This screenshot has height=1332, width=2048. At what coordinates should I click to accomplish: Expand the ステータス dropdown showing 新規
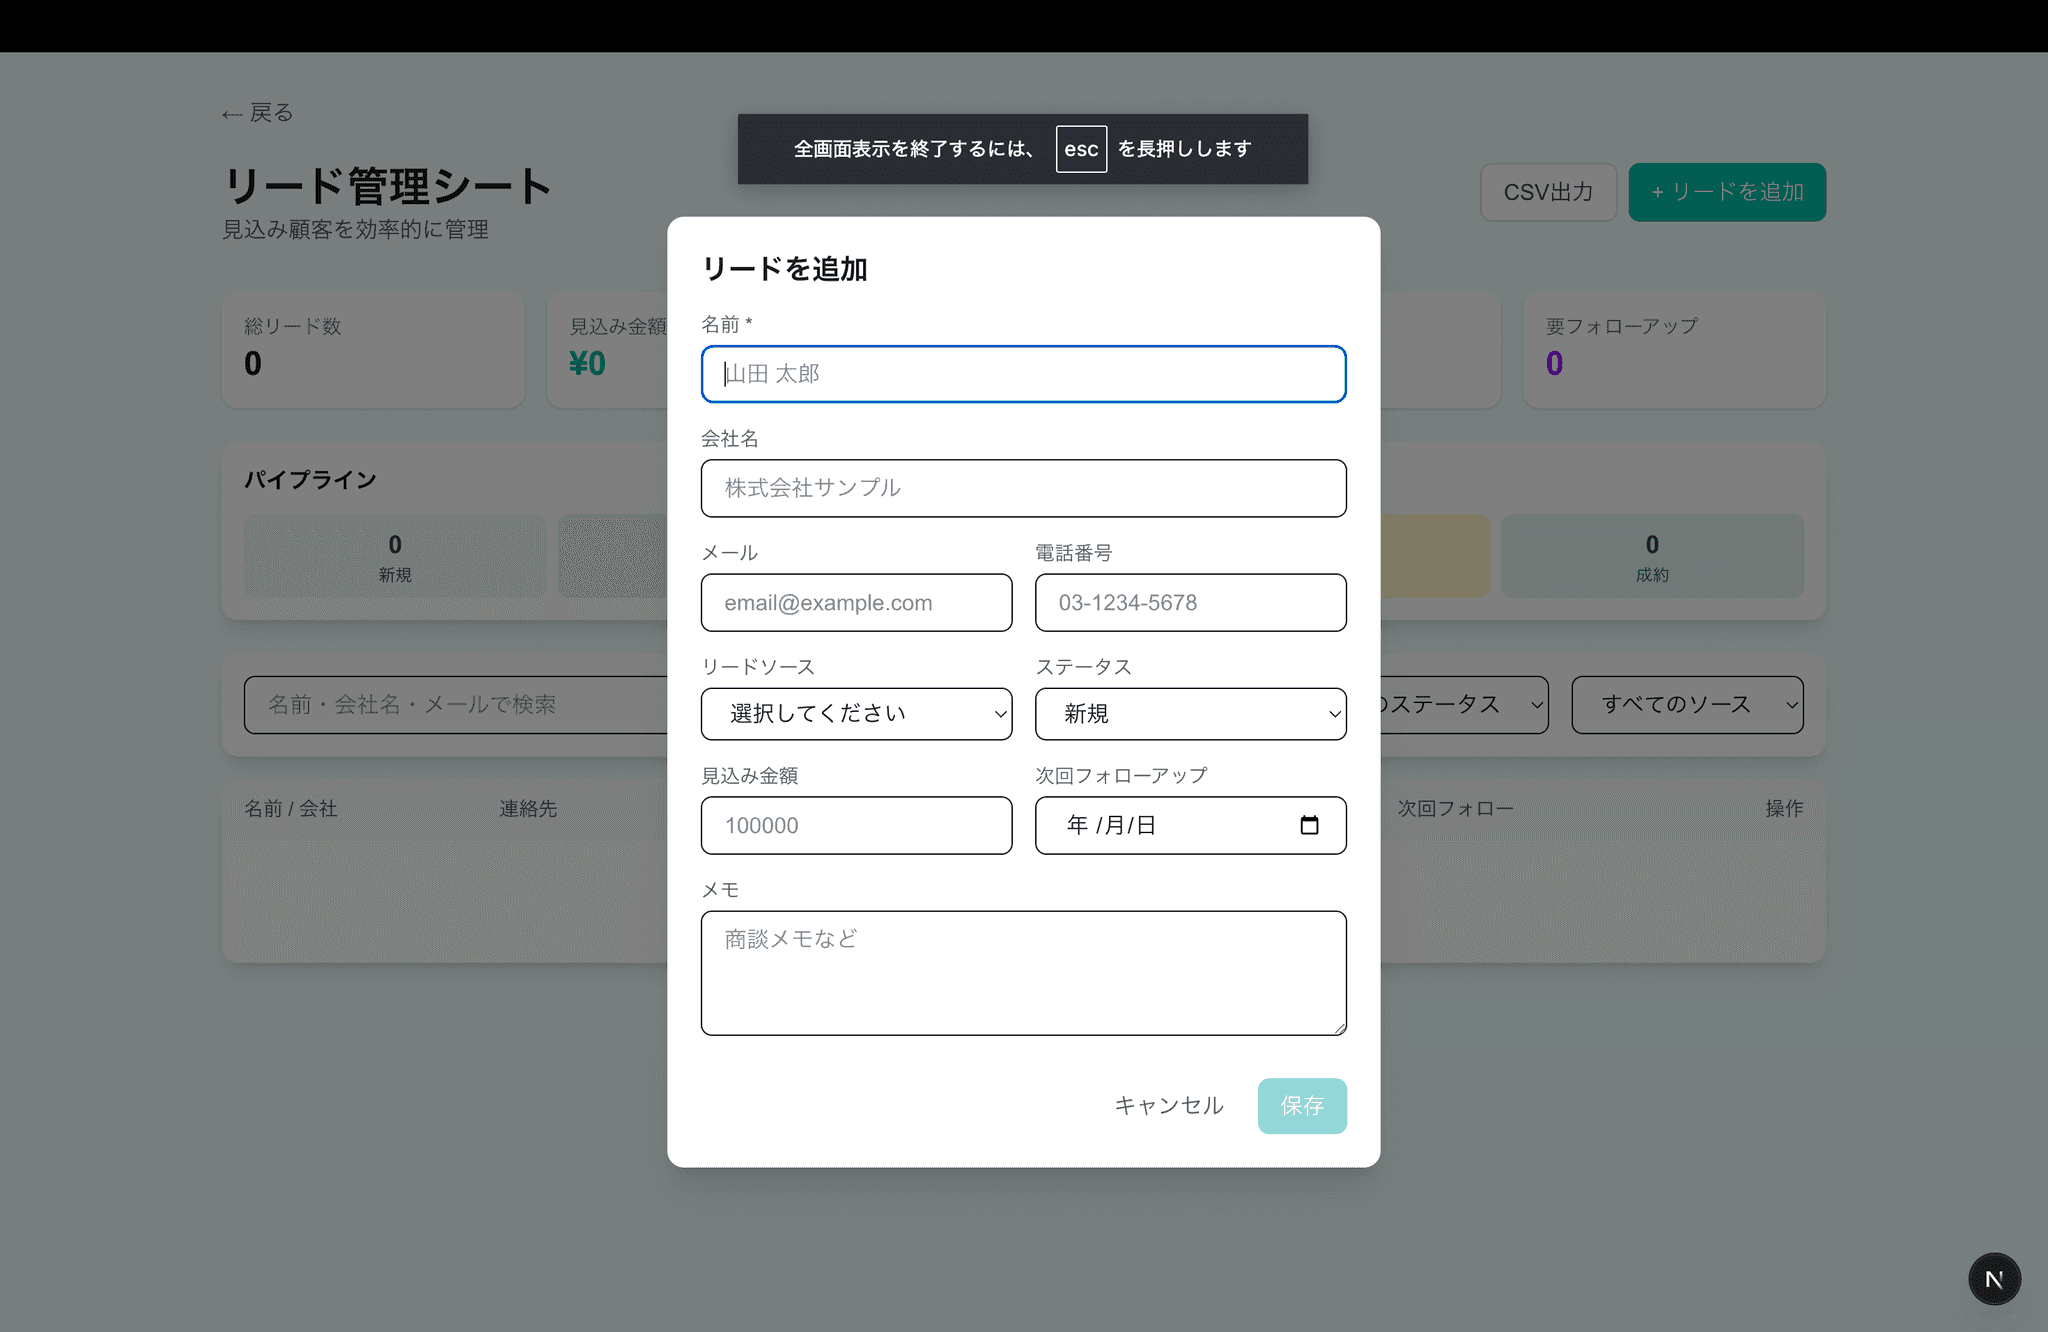[x=1190, y=714]
